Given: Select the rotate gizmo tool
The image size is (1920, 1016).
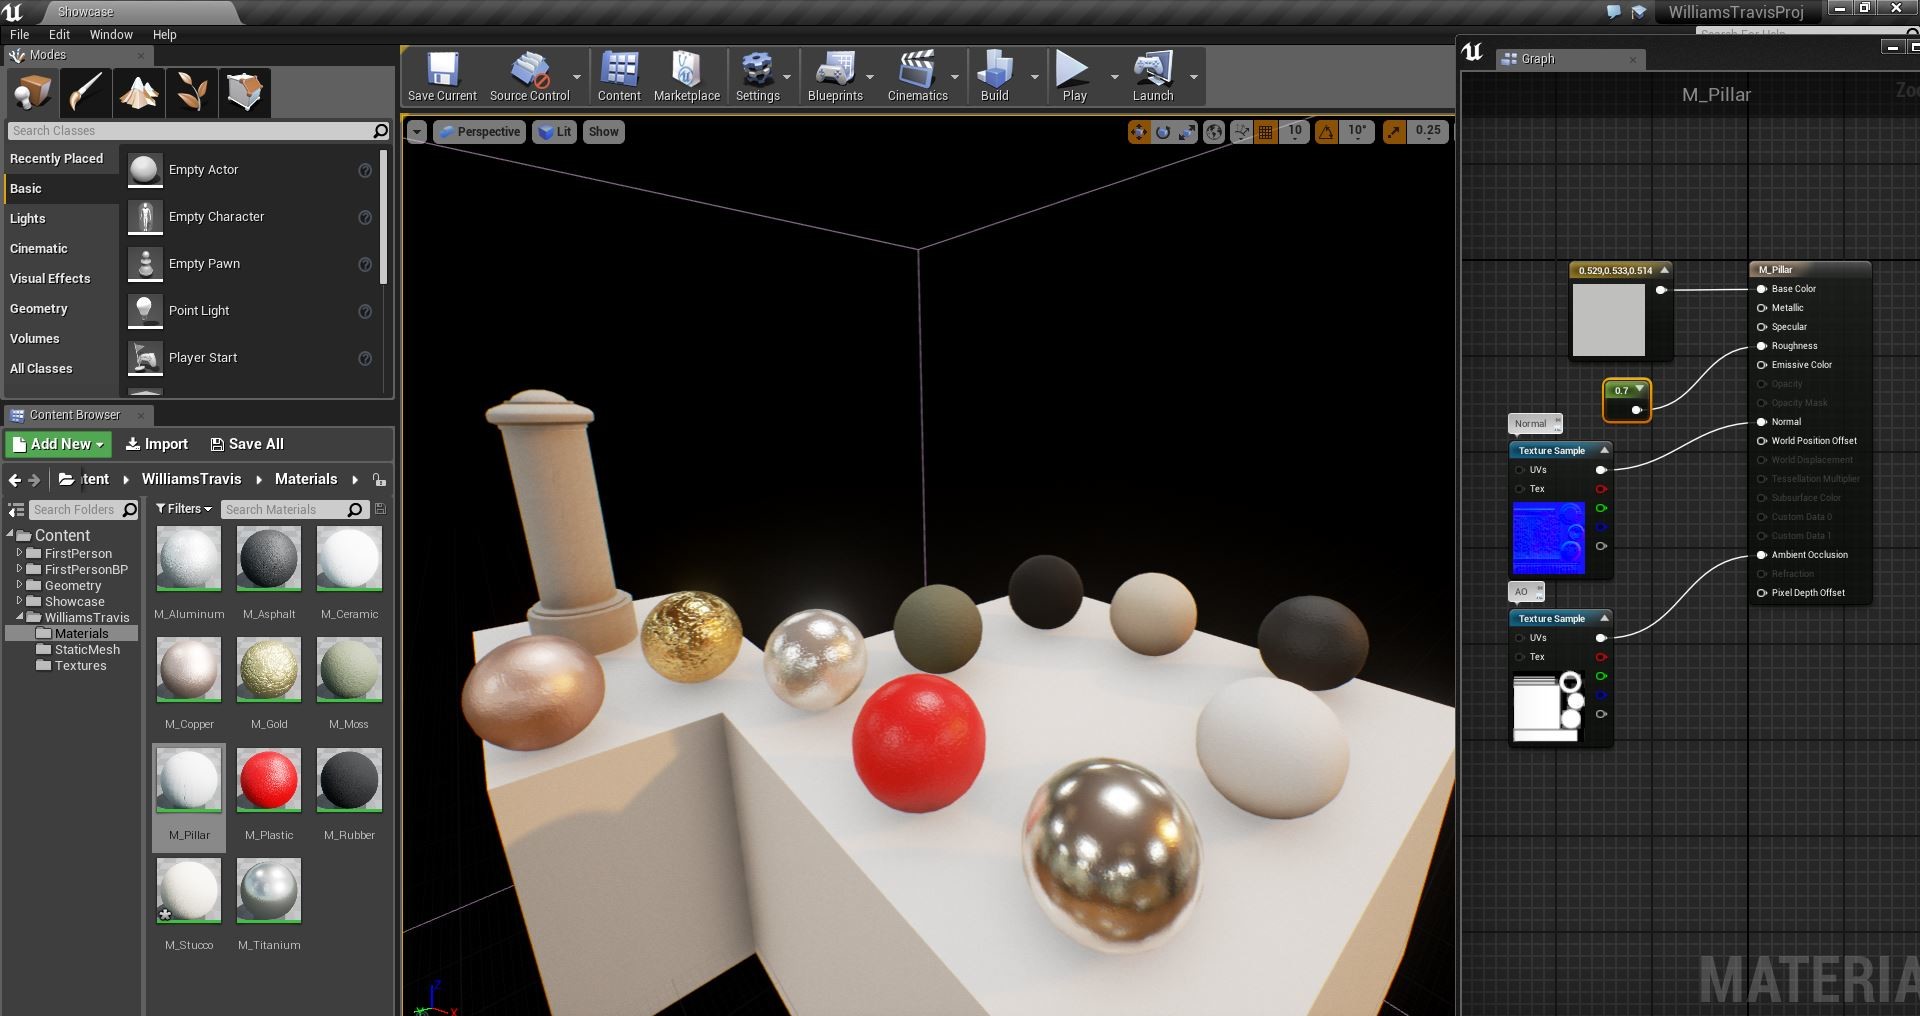Looking at the screenshot, I should pos(1163,132).
